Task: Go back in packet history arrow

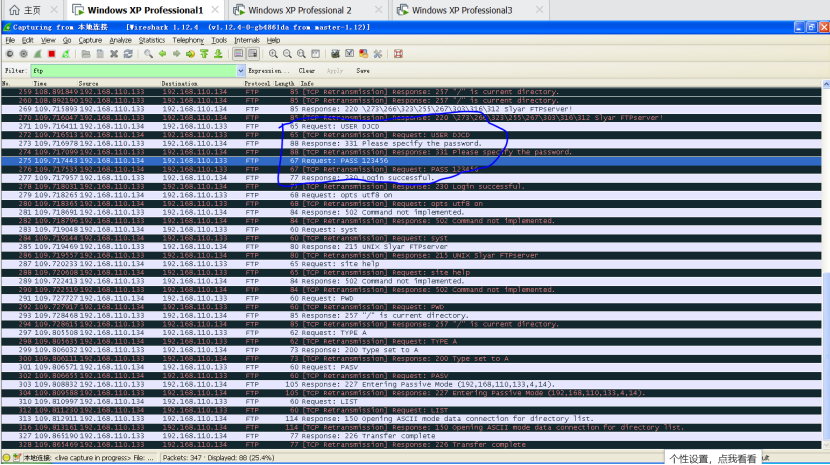Action: [x=163, y=54]
